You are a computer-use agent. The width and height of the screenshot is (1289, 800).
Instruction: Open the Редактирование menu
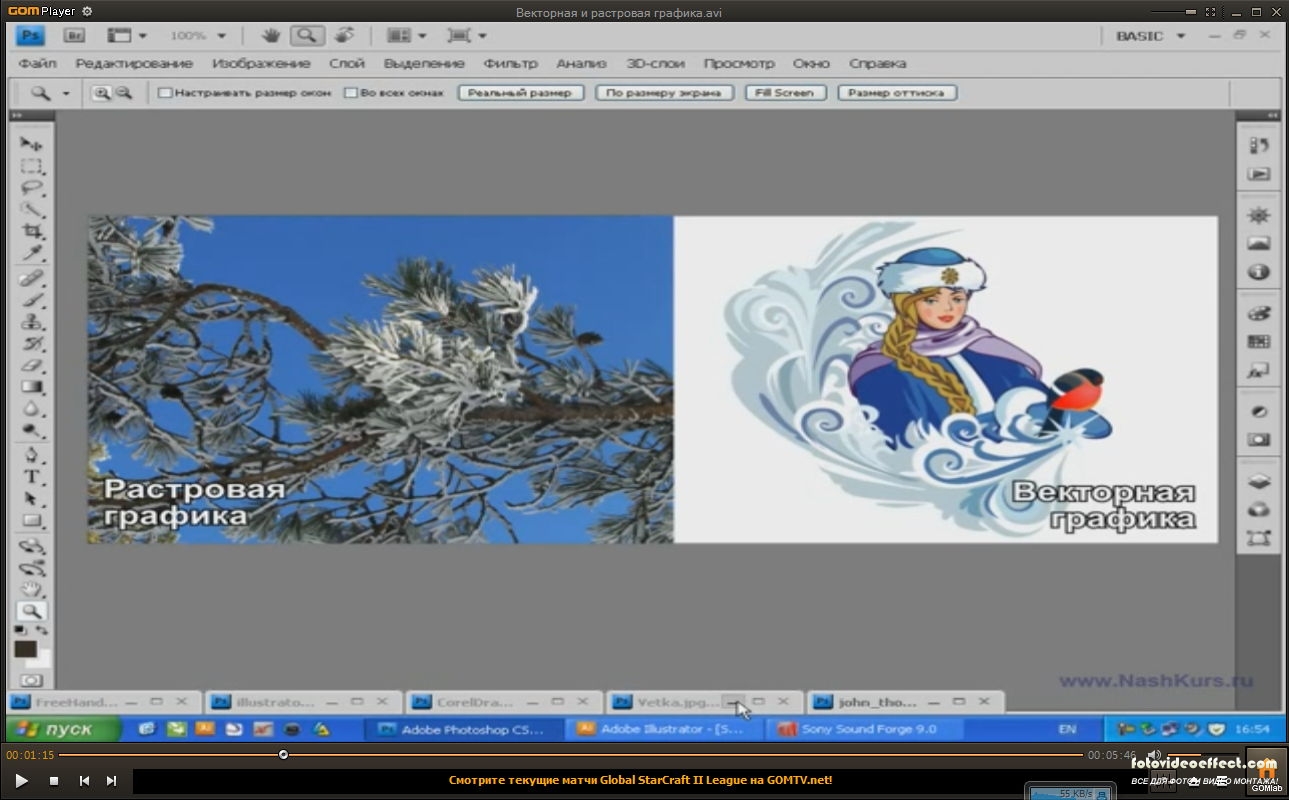tap(134, 63)
